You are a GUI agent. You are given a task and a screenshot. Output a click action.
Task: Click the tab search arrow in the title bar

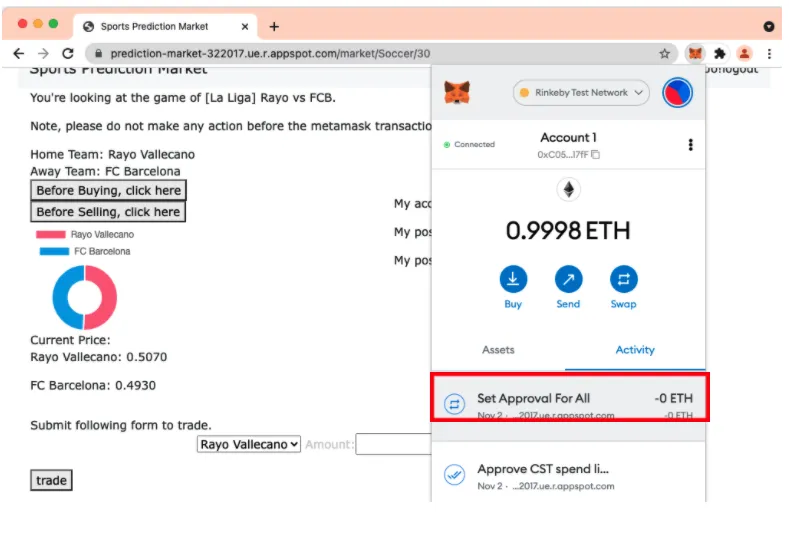(768, 26)
